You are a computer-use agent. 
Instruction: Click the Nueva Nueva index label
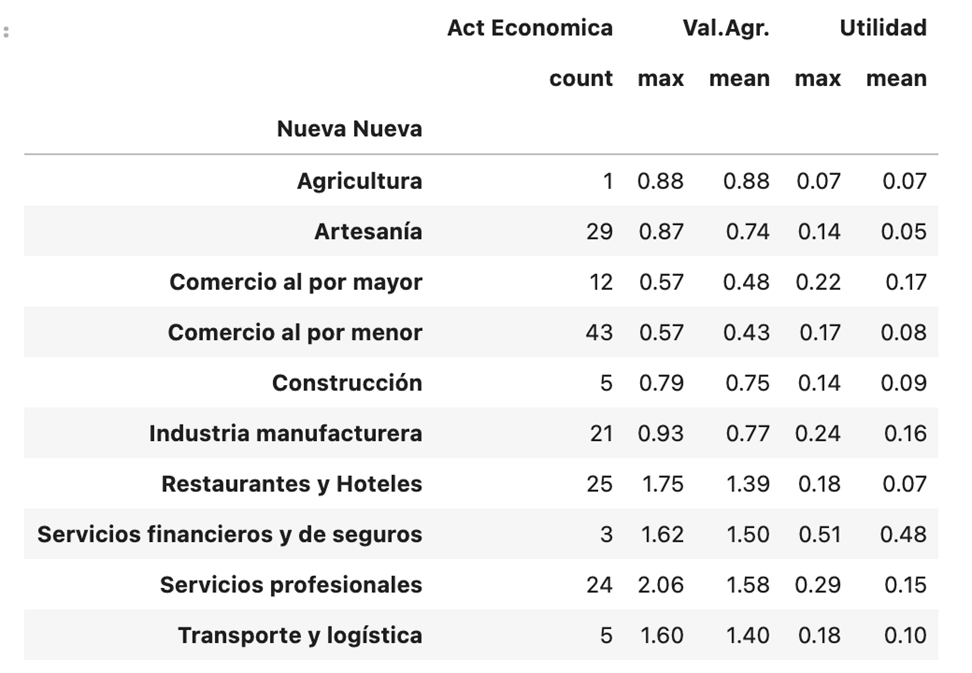click(350, 129)
